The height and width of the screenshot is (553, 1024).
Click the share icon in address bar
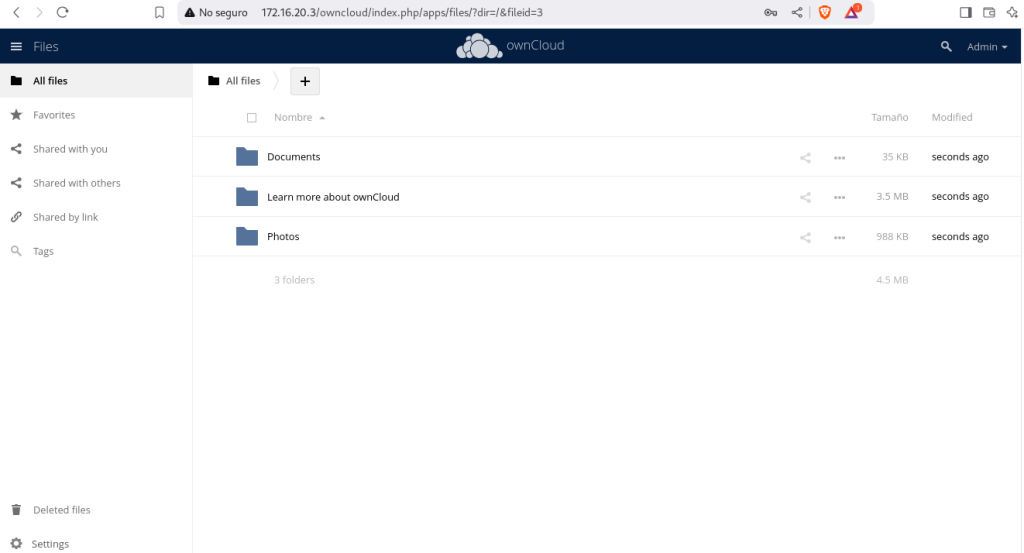coord(797,12)
